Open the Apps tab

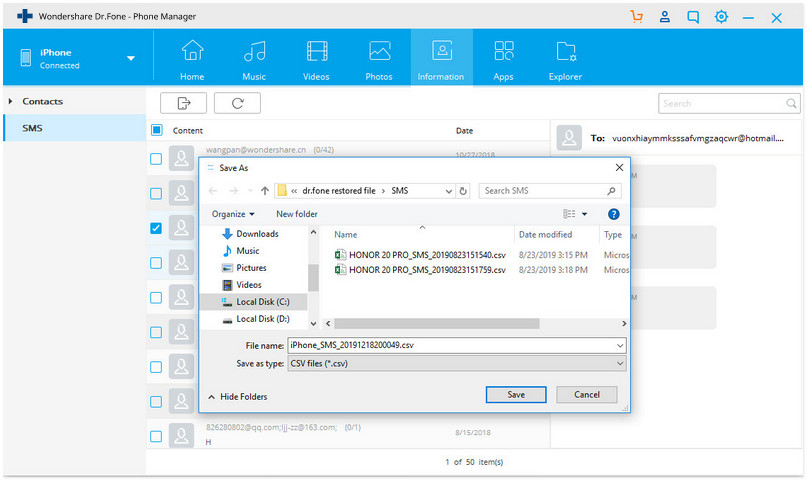point(503,60)
